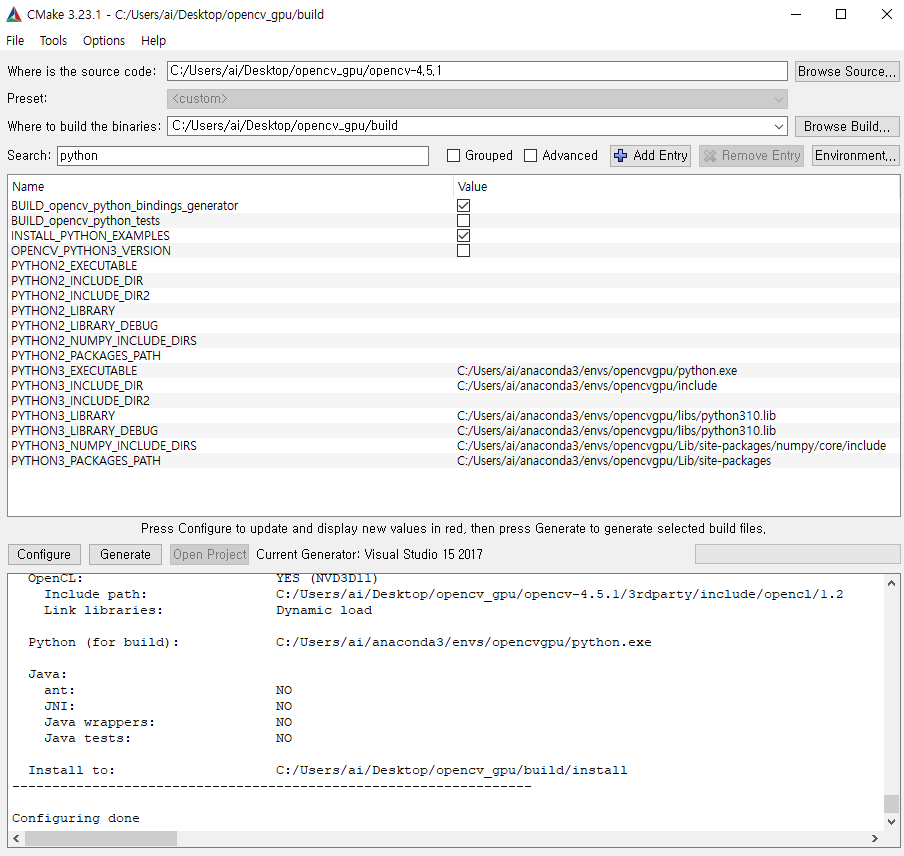904x856 pixels.
Task: Click the Generate button
Action: [x=125, y=555]
